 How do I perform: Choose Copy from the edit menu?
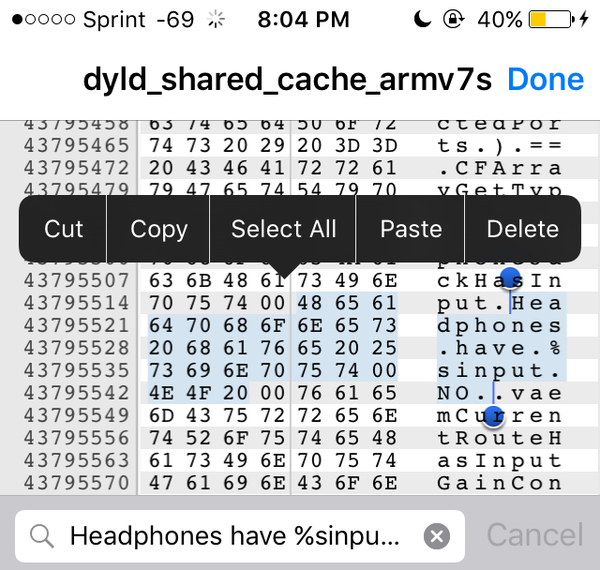(158, 229)
